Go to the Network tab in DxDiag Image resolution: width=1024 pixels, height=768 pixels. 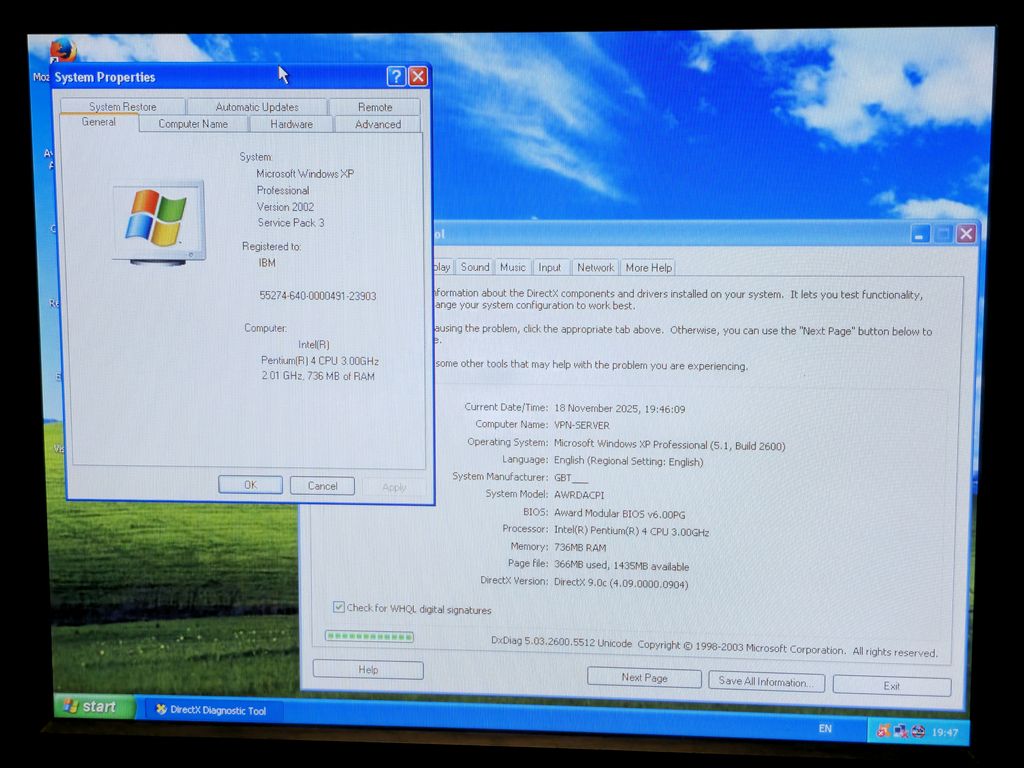(x=595, y=267)
